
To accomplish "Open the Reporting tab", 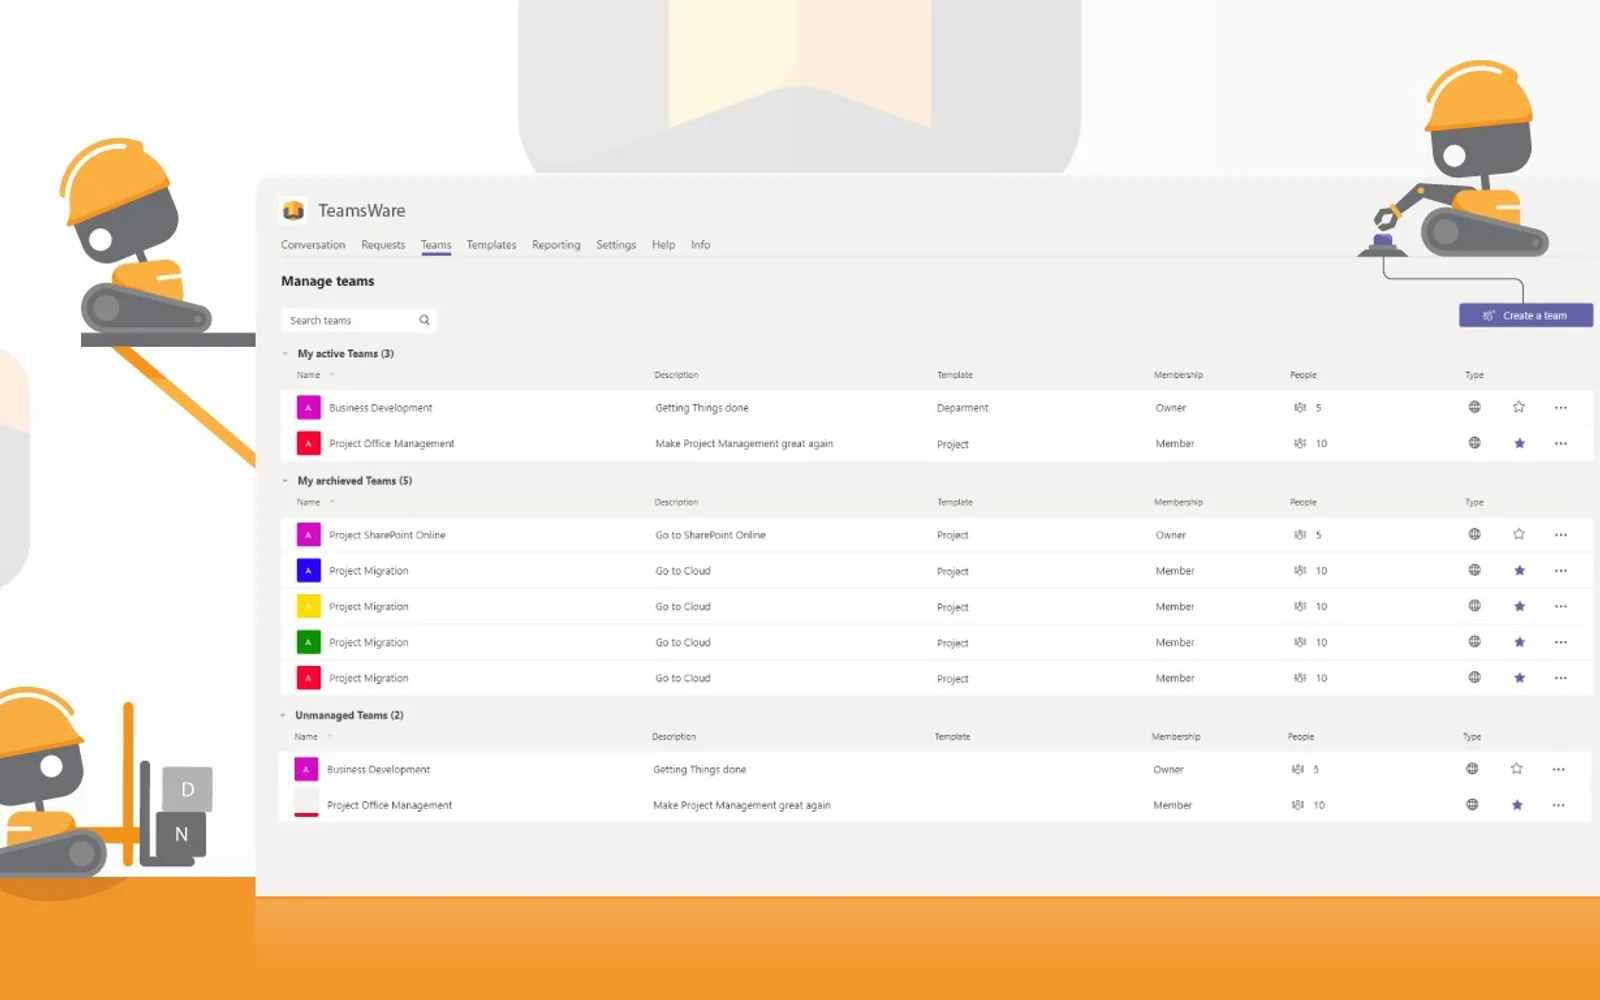I will (x=556, y=245).
